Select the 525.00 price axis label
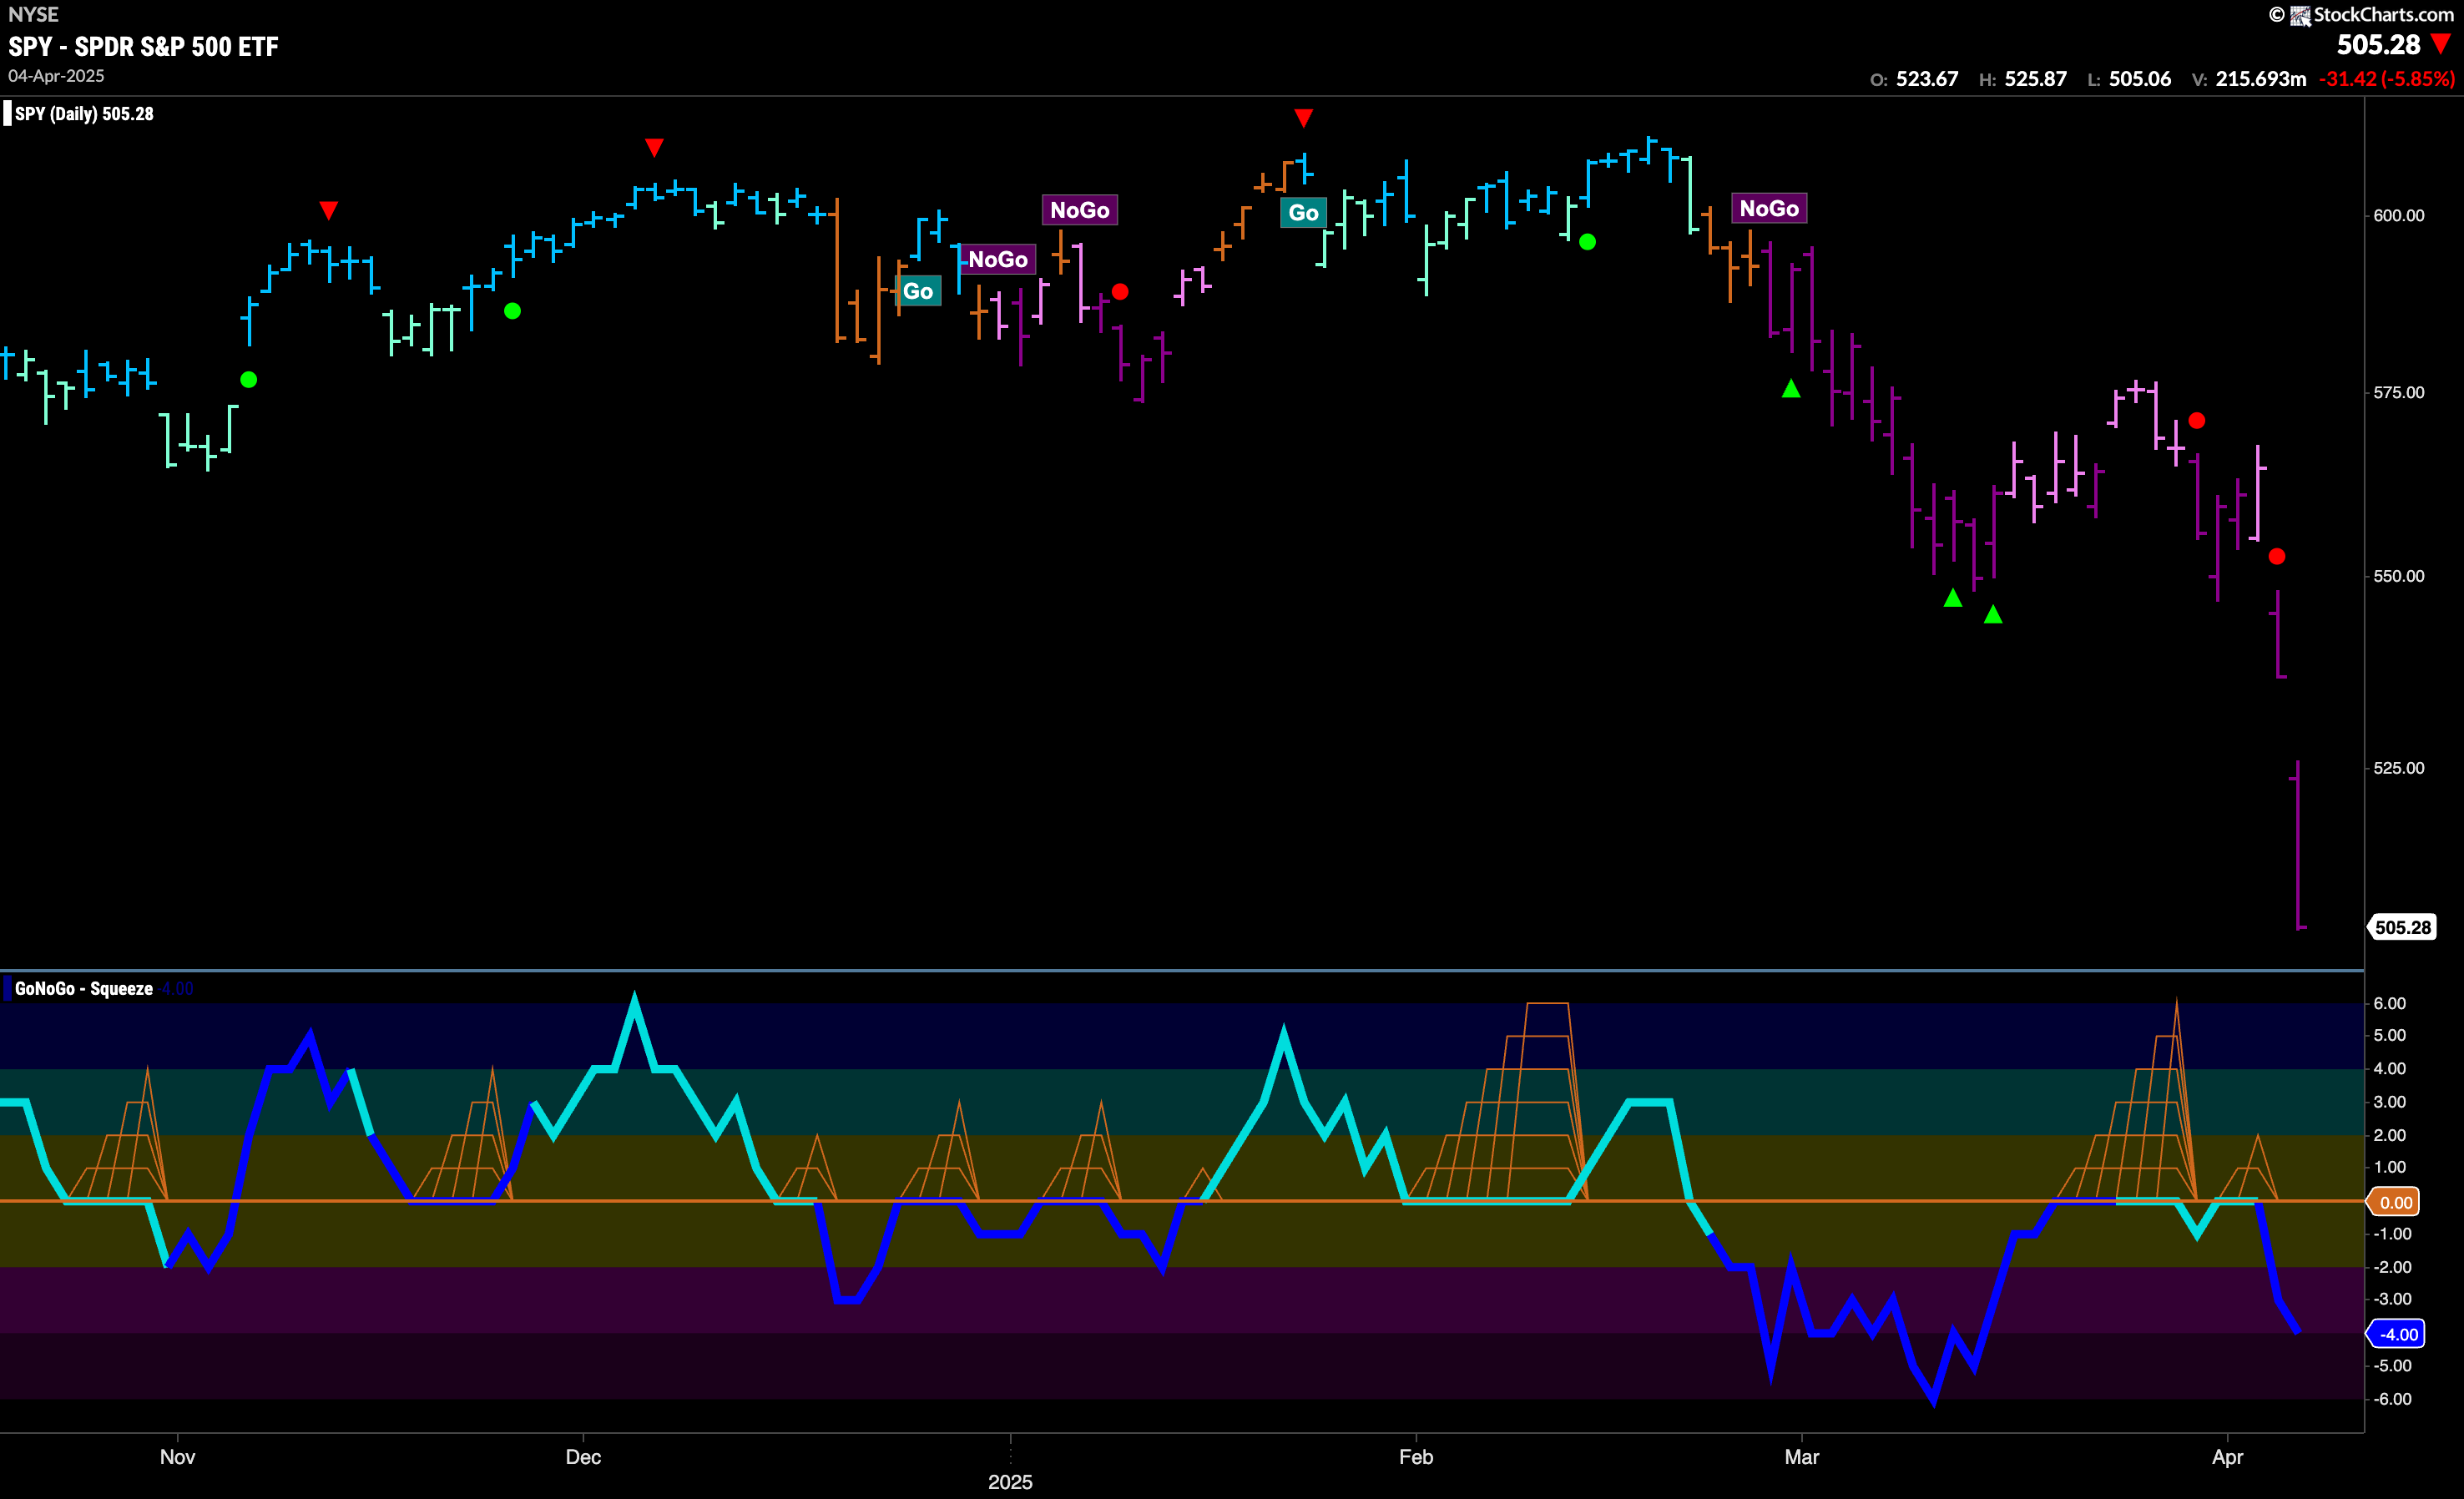 [x=2398, y=768]
